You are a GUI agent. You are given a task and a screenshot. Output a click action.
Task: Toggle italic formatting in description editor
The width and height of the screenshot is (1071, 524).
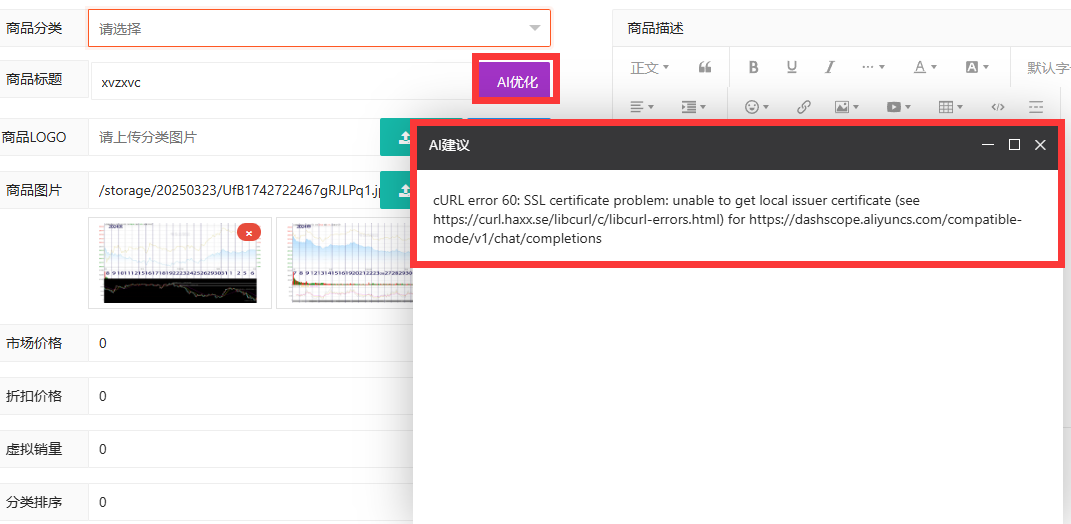pos(829,67)
